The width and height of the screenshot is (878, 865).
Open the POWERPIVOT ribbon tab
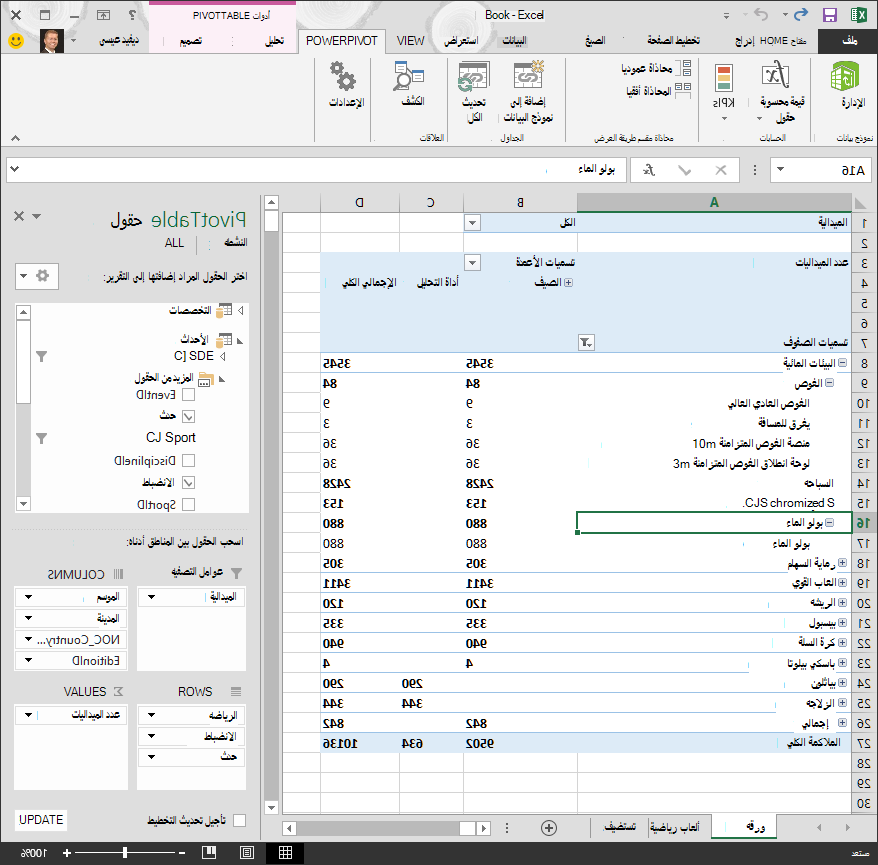click(342, 41)
